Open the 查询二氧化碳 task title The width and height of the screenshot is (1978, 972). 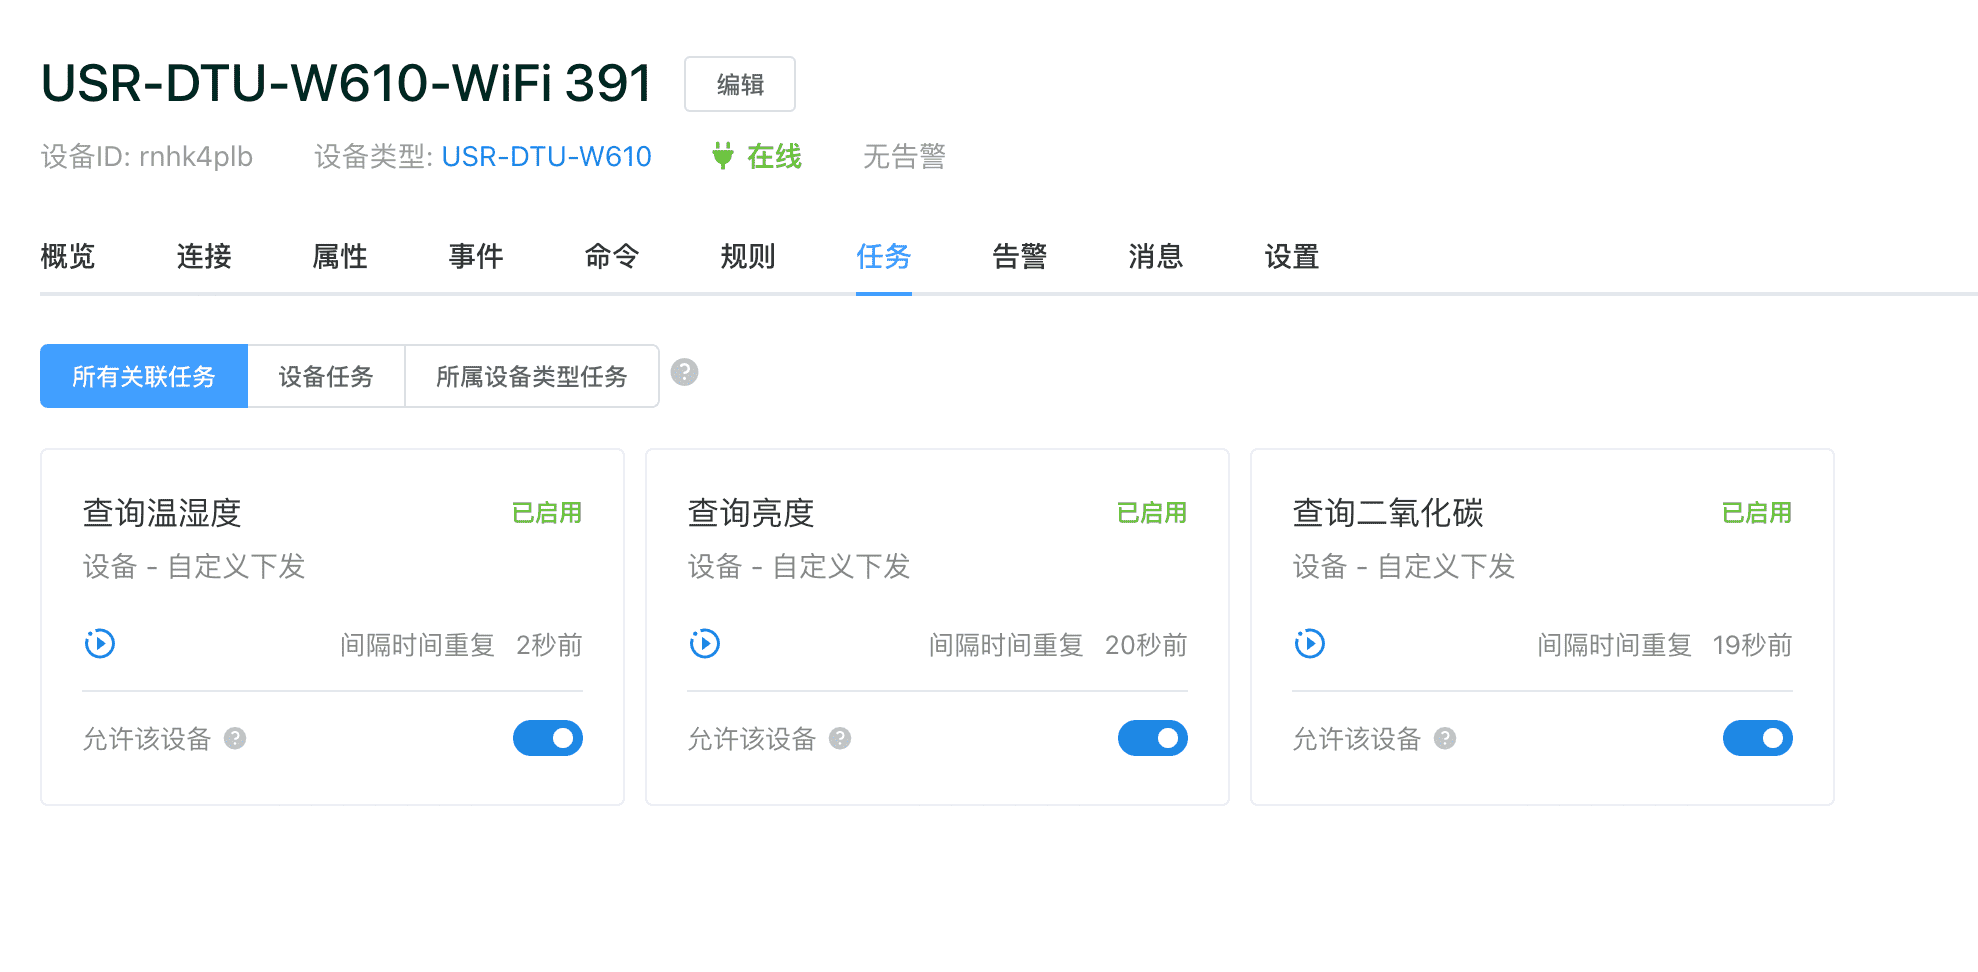pyautogui.click(x=1388, y=513)
